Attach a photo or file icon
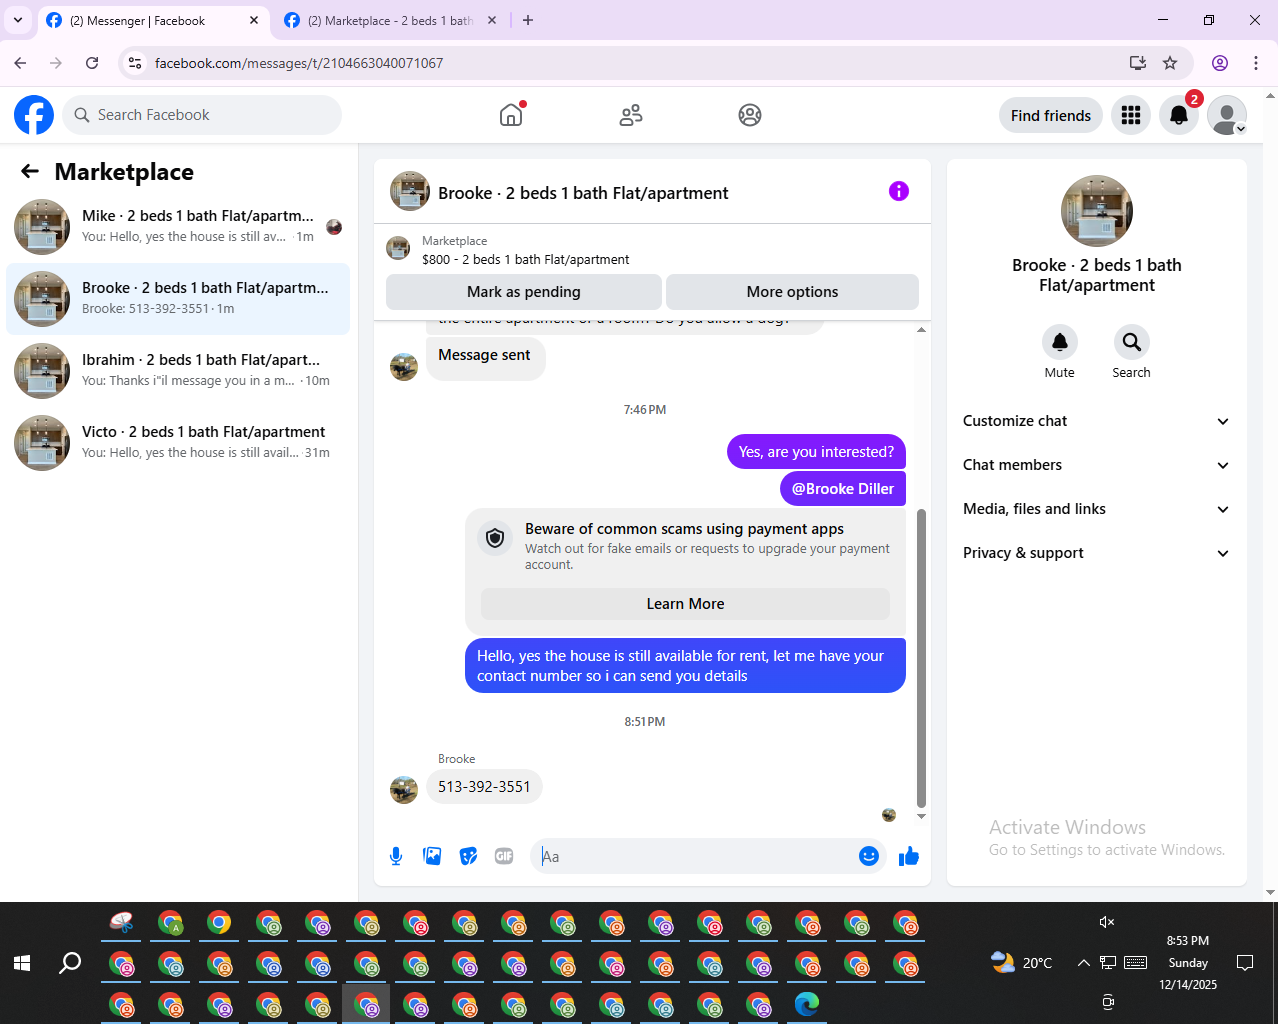This screenshot has height=1024, width=1278. click(x=432, y=856)
